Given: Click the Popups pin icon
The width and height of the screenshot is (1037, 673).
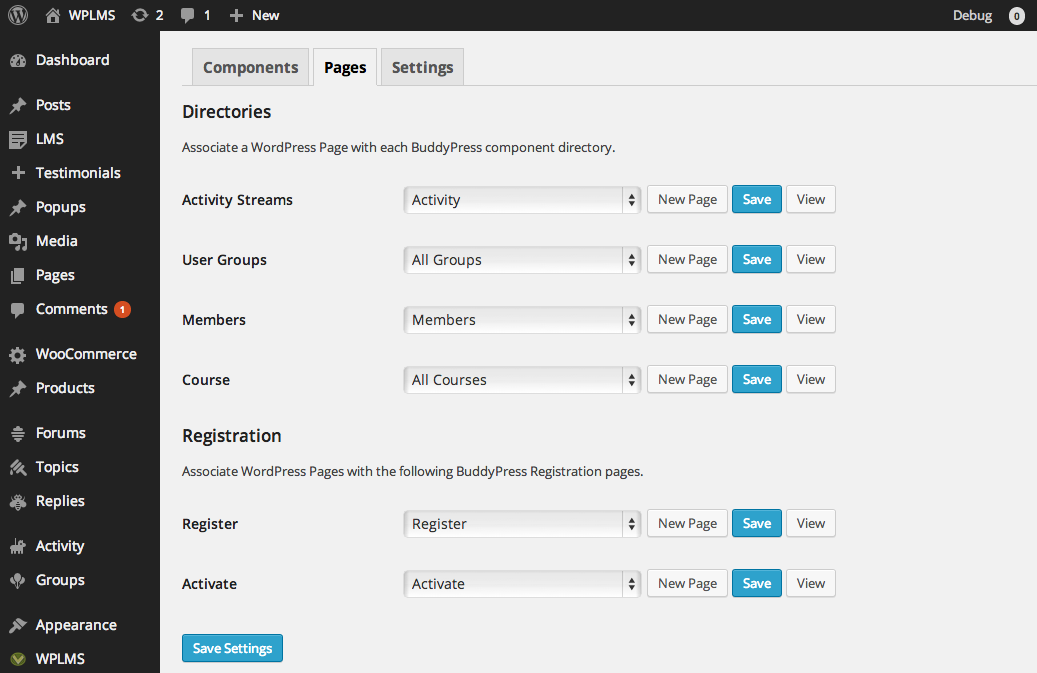Looking at the screenshot, I should pyautogui.click(x=18, y=208).
